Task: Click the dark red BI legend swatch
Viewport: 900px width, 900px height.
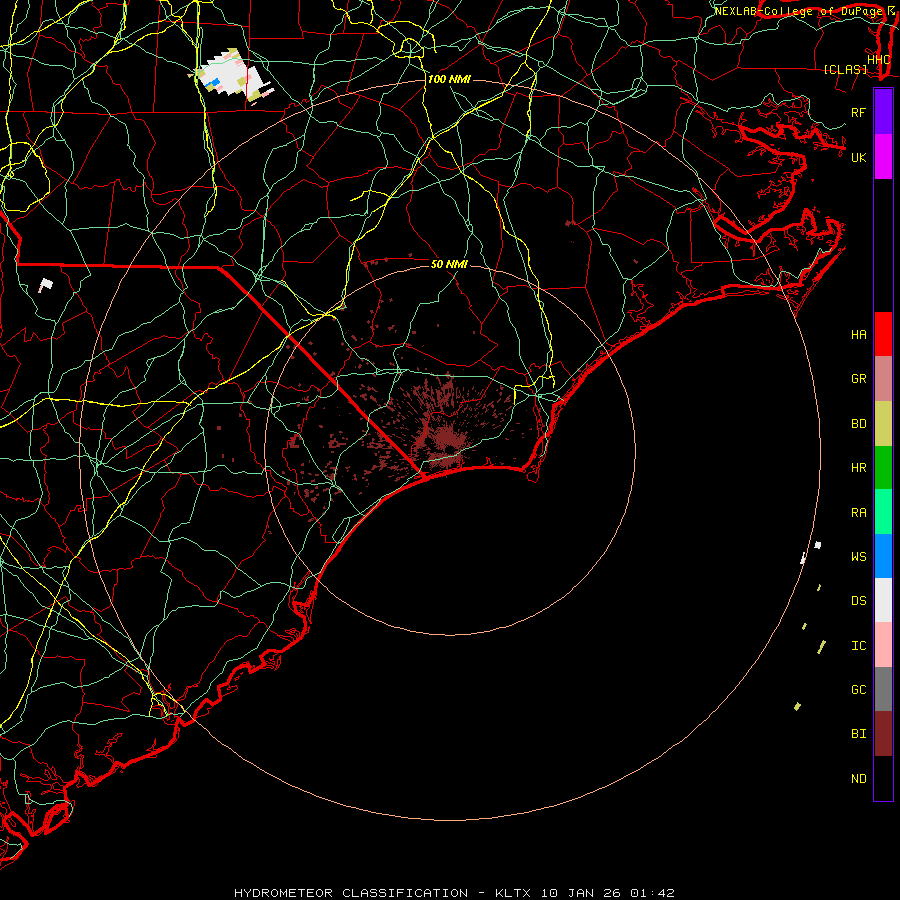Action: click(883, 734)
